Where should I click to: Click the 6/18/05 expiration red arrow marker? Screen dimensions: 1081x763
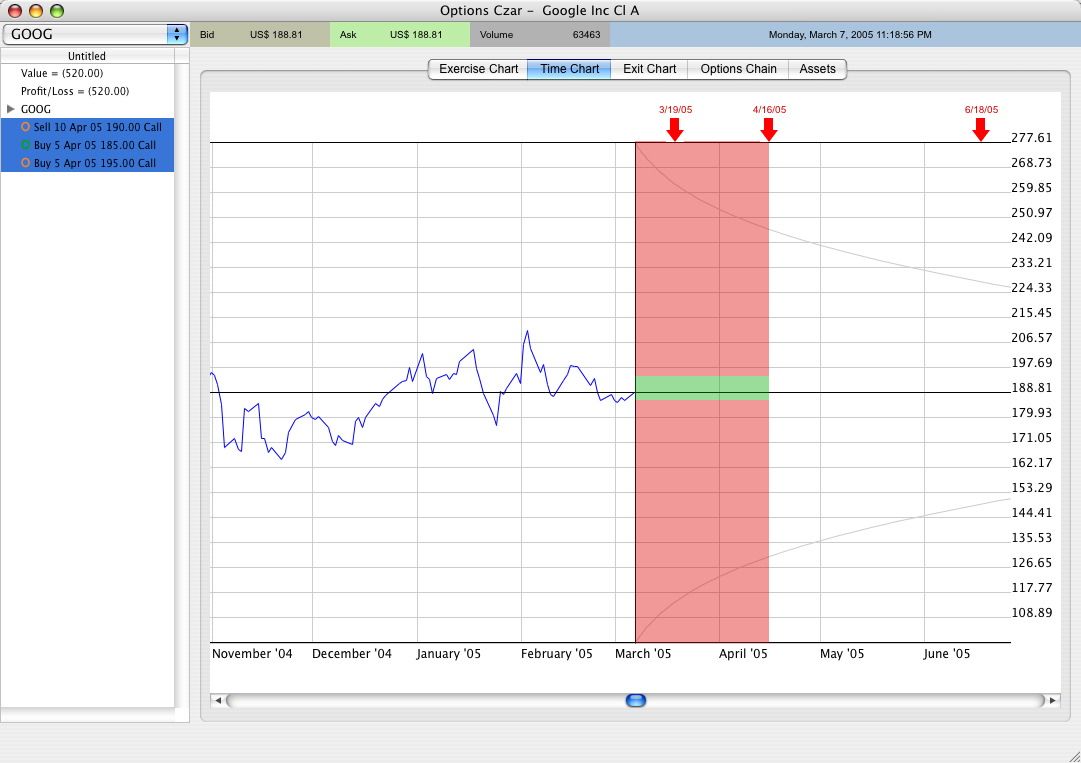click(981, 129)
